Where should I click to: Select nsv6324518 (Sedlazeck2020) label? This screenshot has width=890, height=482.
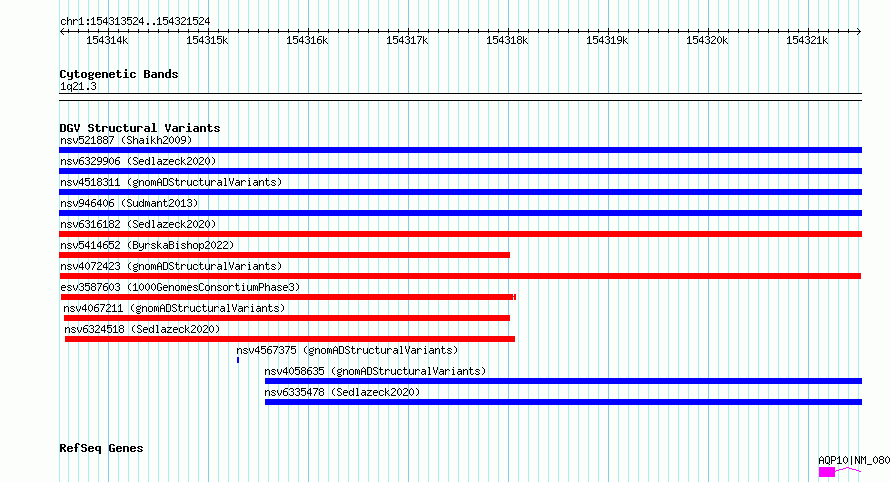tap(142, 329)
